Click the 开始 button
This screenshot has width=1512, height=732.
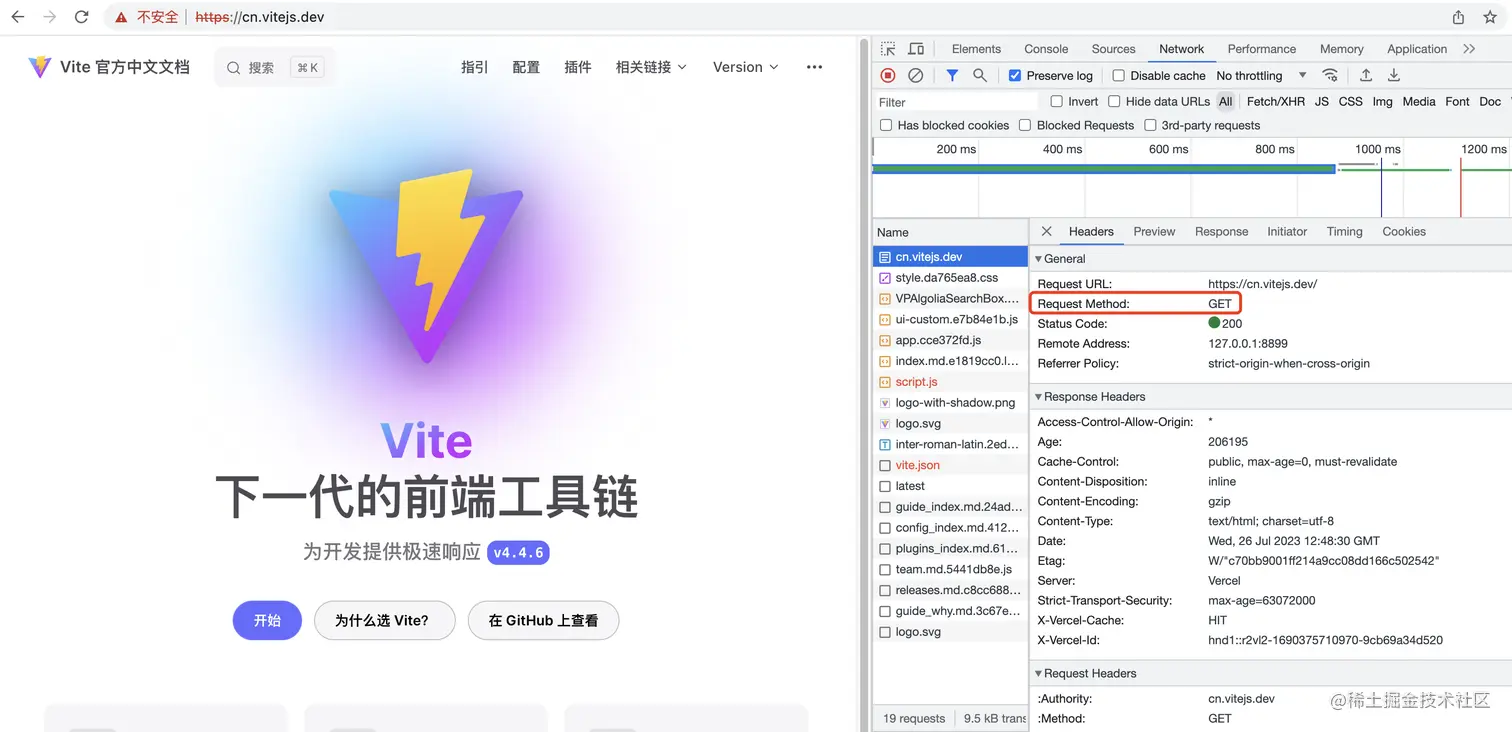(x=267, y=620)
